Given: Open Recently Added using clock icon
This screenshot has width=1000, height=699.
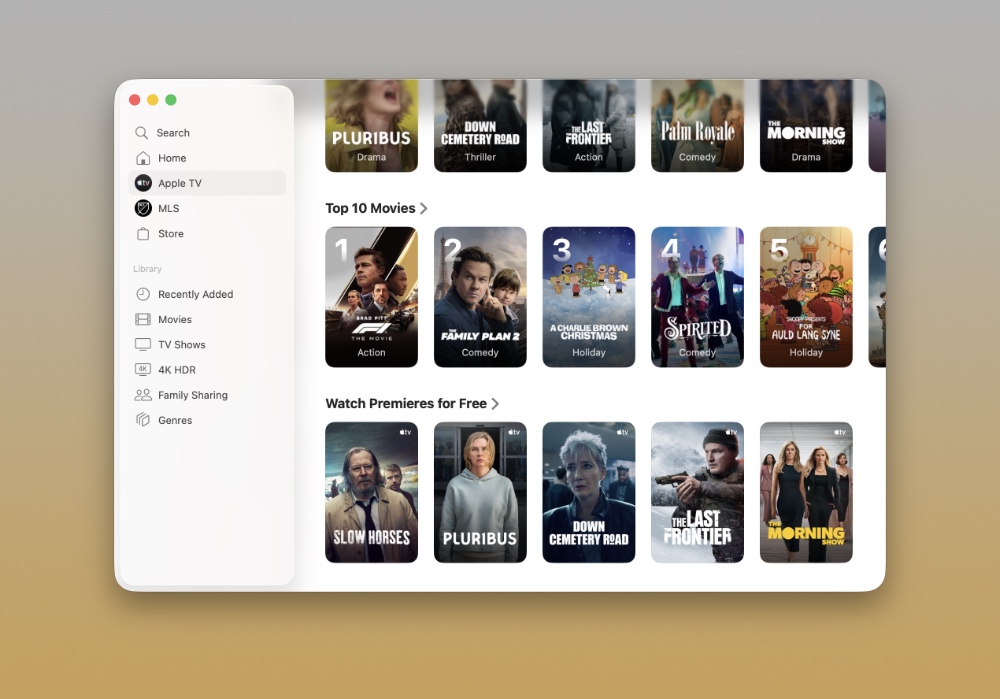Looking at the screenshot, I should 143,294.
